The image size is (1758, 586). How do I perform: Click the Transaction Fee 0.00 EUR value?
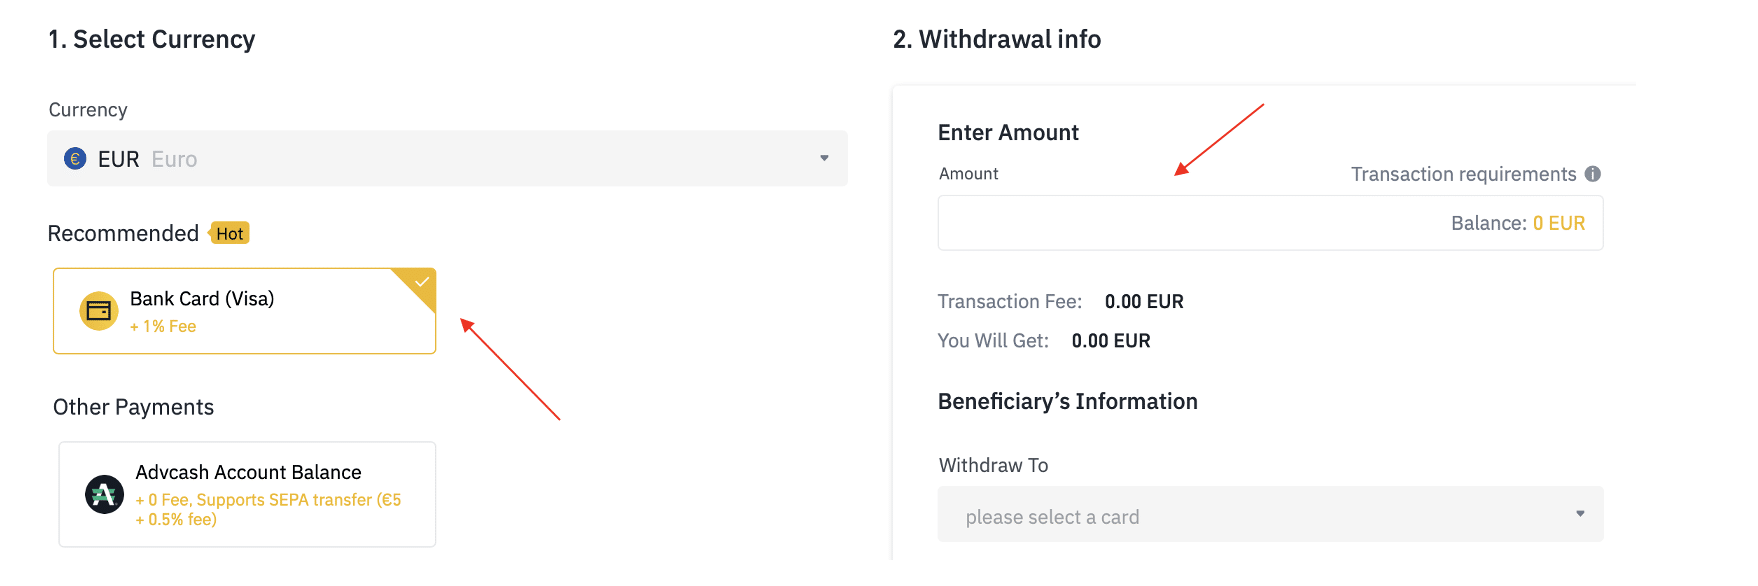[1144, 302]
